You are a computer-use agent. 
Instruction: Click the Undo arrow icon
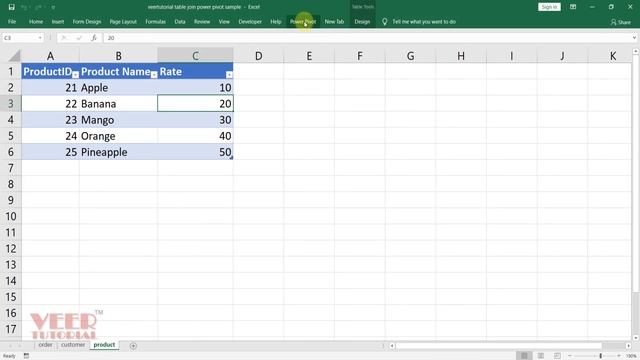pos(24,7)
